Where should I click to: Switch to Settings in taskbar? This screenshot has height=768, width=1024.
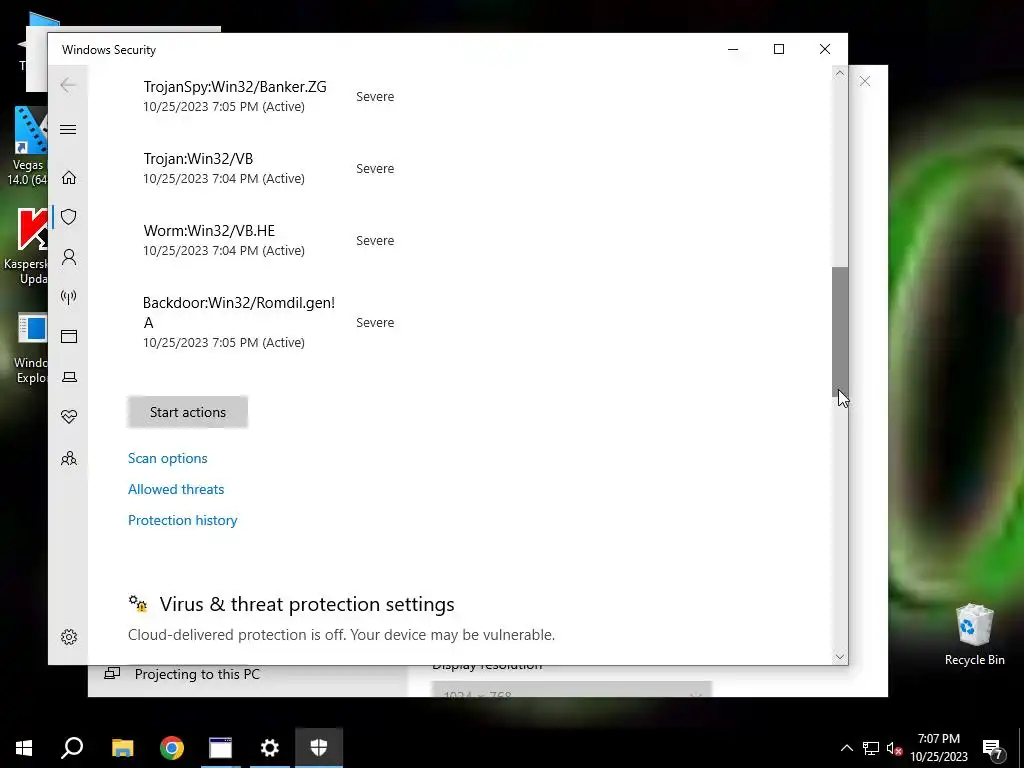tap(270, 748)
